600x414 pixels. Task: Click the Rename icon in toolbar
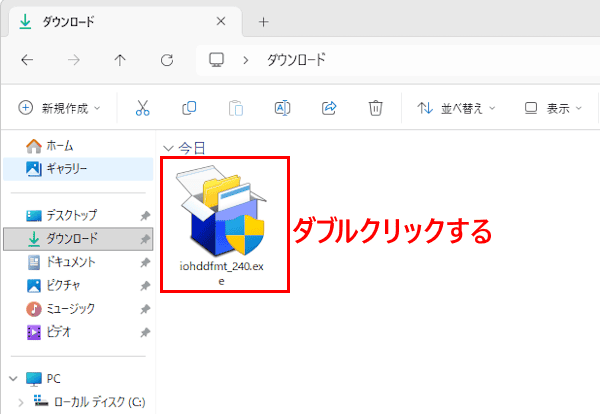(282, 108)
